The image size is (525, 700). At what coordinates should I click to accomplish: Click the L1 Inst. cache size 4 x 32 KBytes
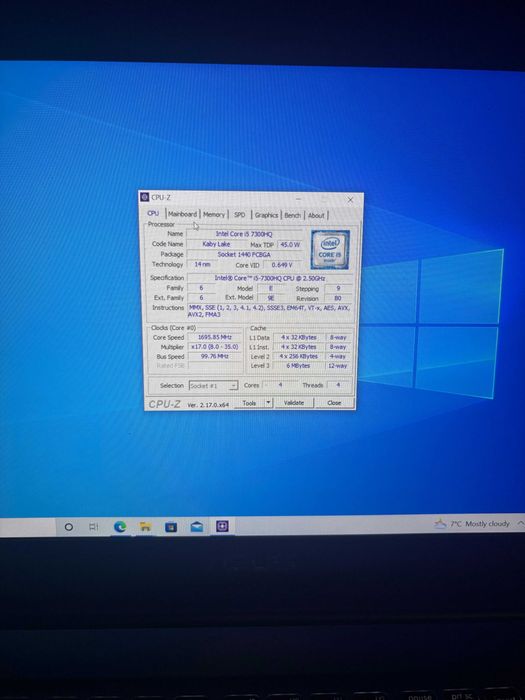[299, 347]
